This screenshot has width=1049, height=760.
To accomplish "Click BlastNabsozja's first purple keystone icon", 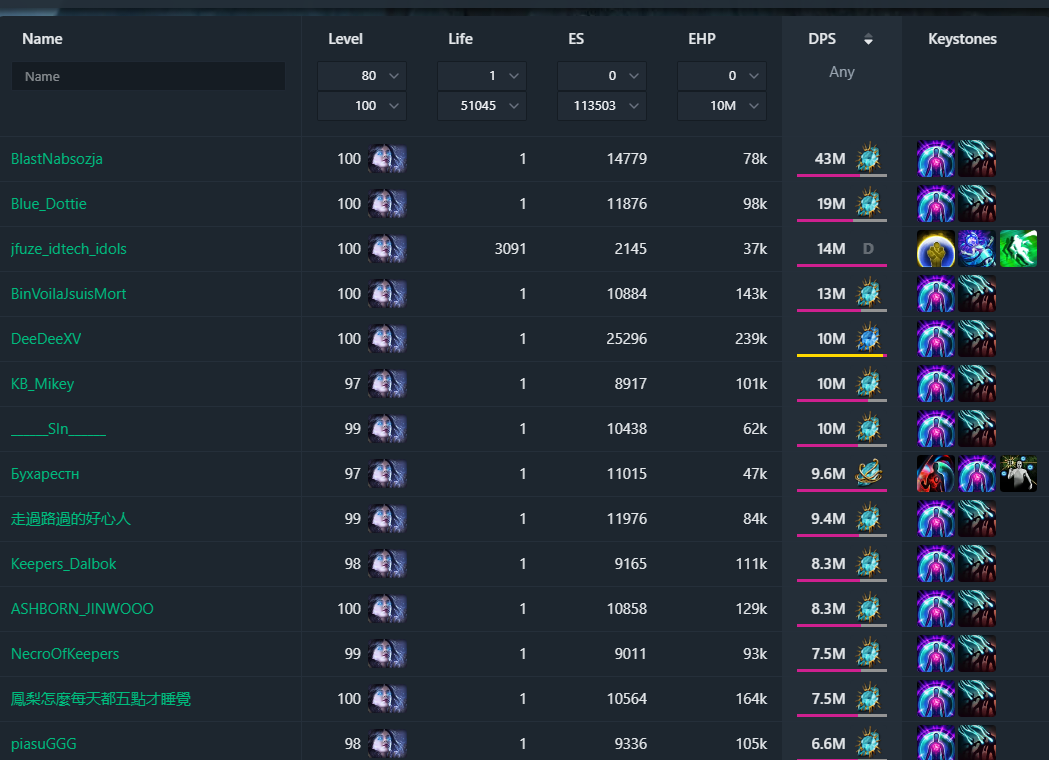I will (x=936, y=159).
